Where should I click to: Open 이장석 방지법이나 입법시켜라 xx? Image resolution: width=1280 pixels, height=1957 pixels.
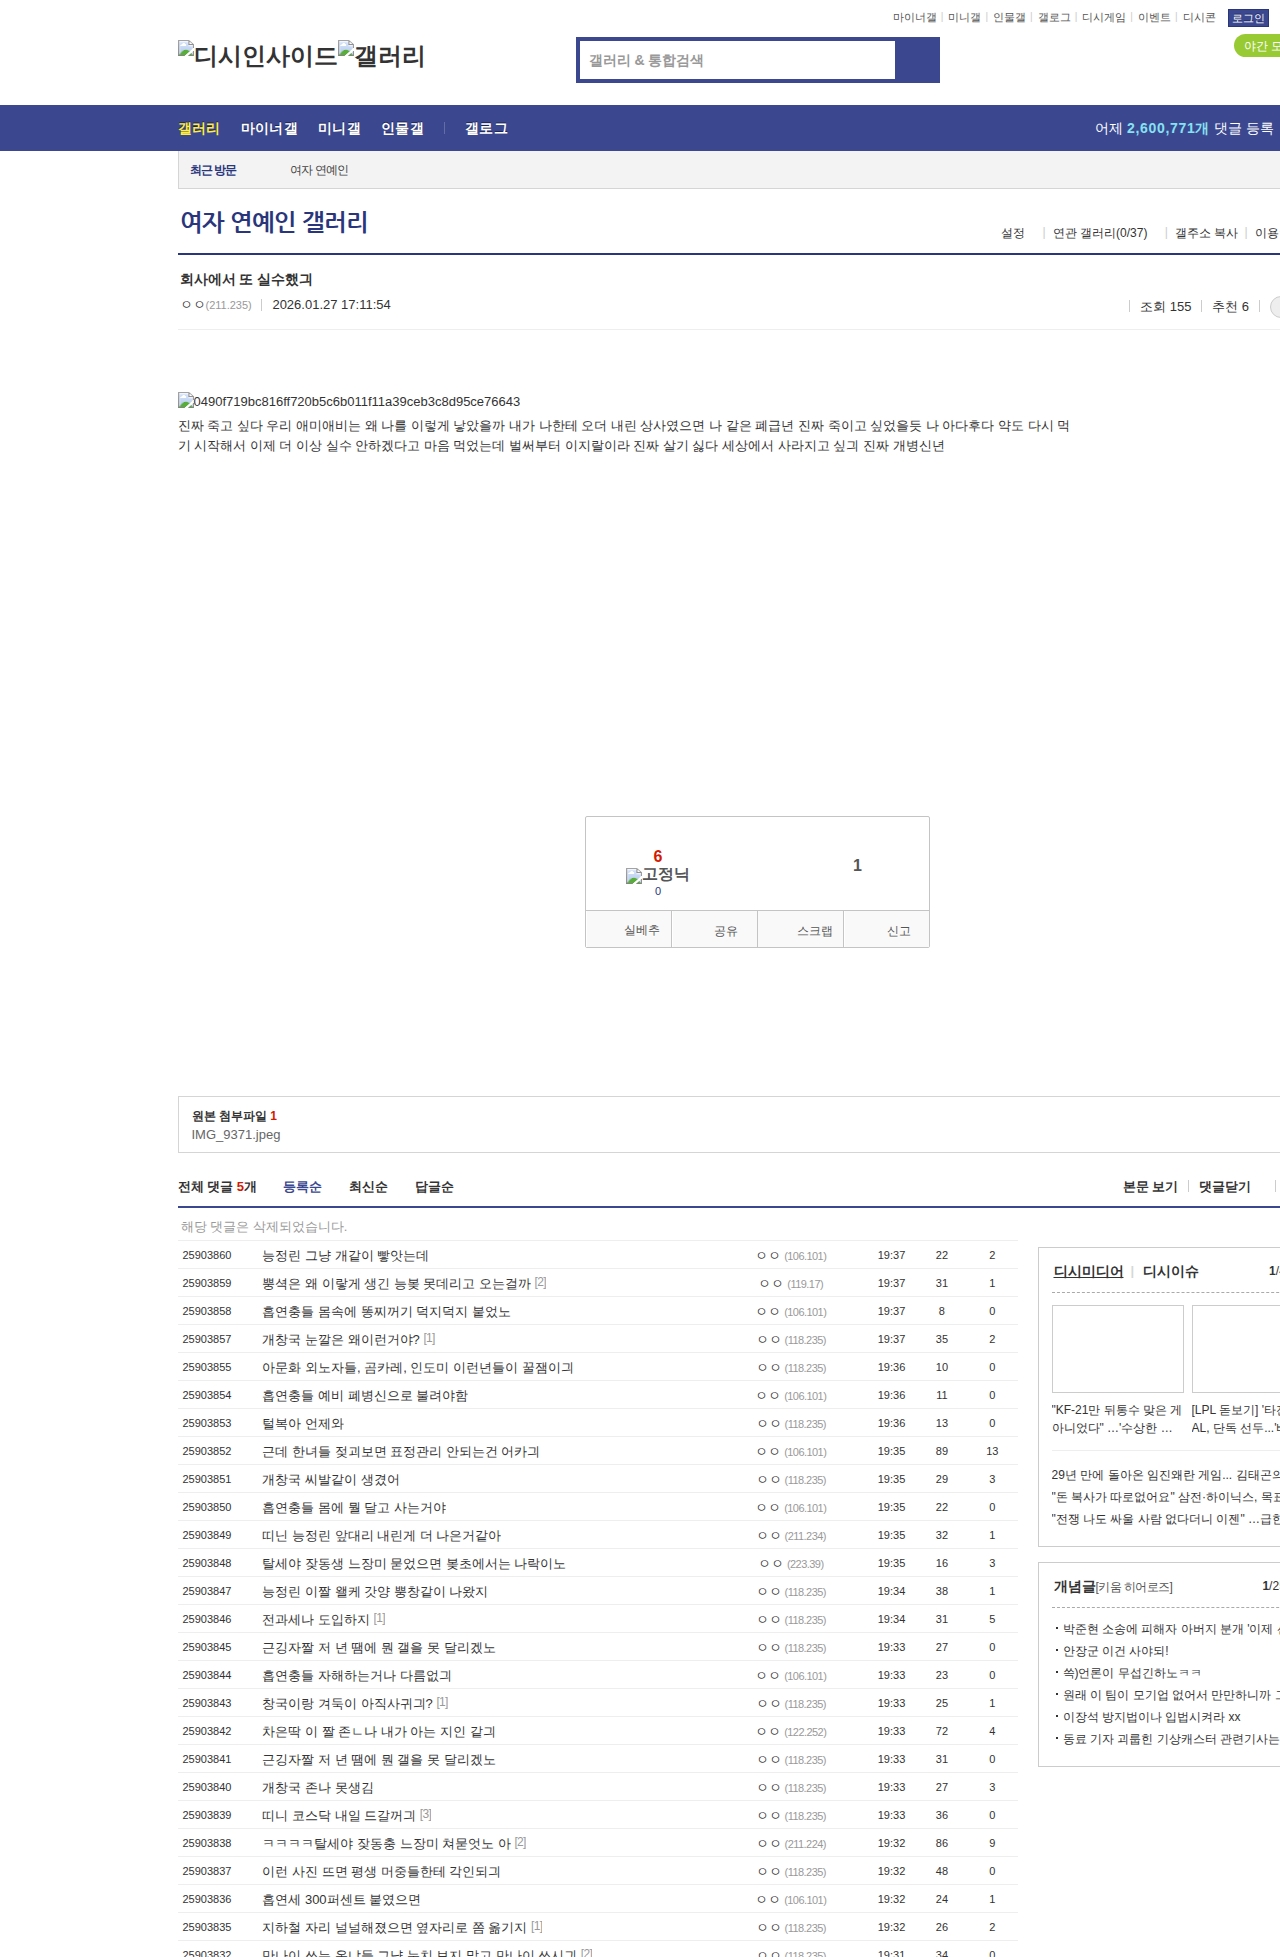tap(1151, 1717)
